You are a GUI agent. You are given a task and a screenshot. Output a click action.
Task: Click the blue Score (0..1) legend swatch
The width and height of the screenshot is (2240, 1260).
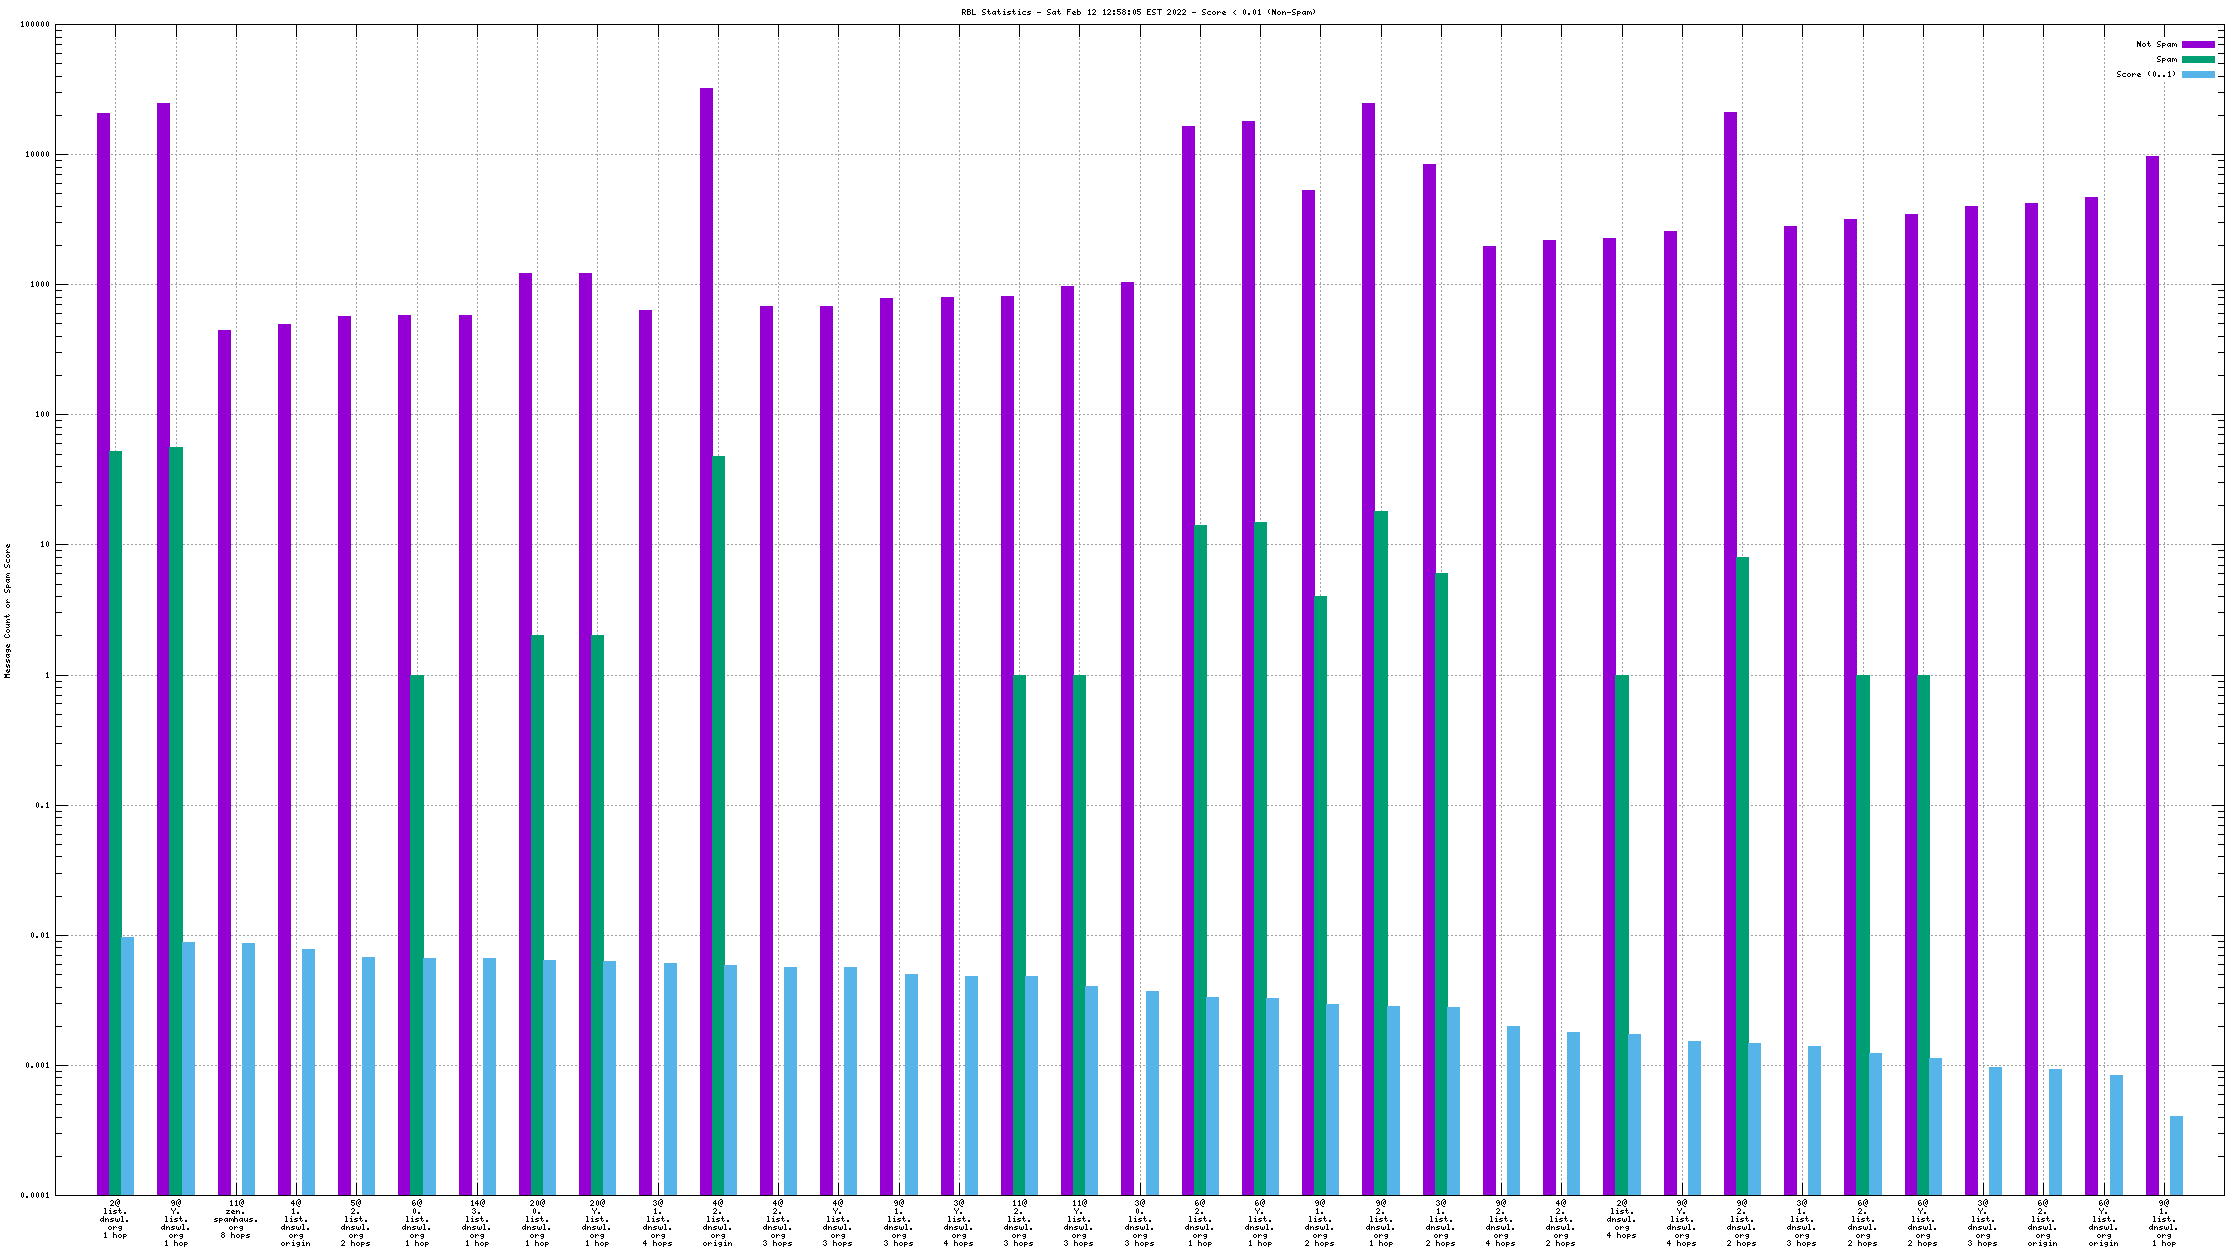pos(2198,74)
